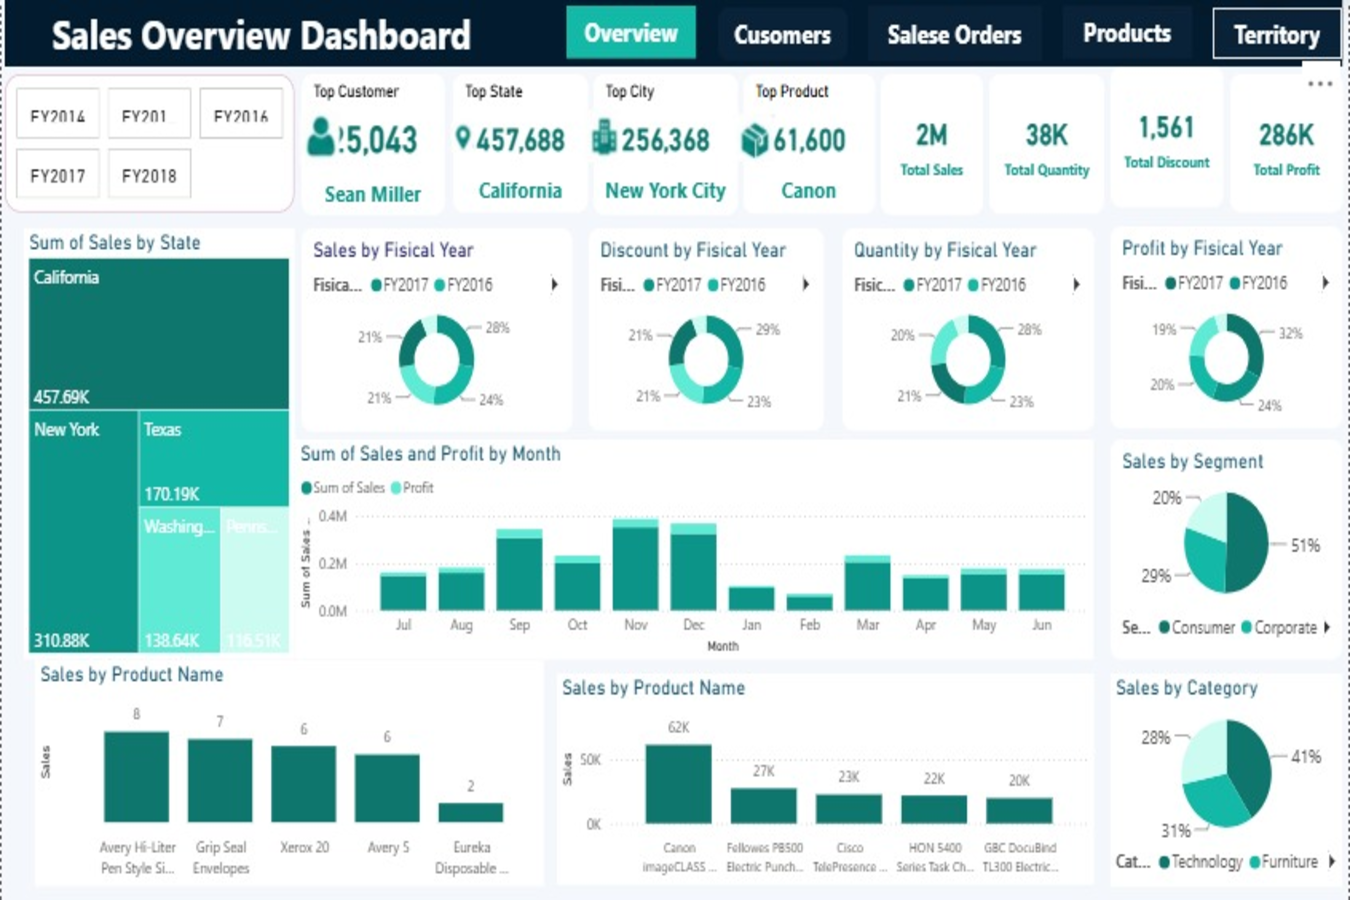This screenshot has width=1350, height=900.
Task: Select the Technology legend entry
Action: click(1200, 861)
